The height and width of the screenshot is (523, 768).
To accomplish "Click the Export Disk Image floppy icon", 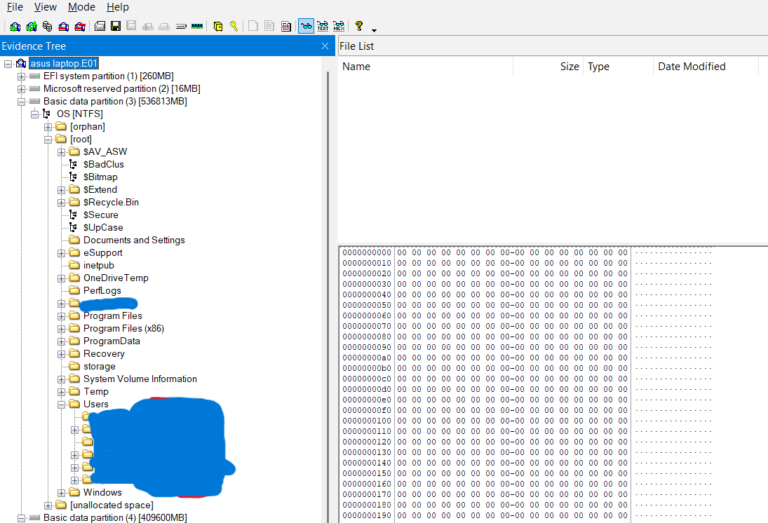I will 116,26.
